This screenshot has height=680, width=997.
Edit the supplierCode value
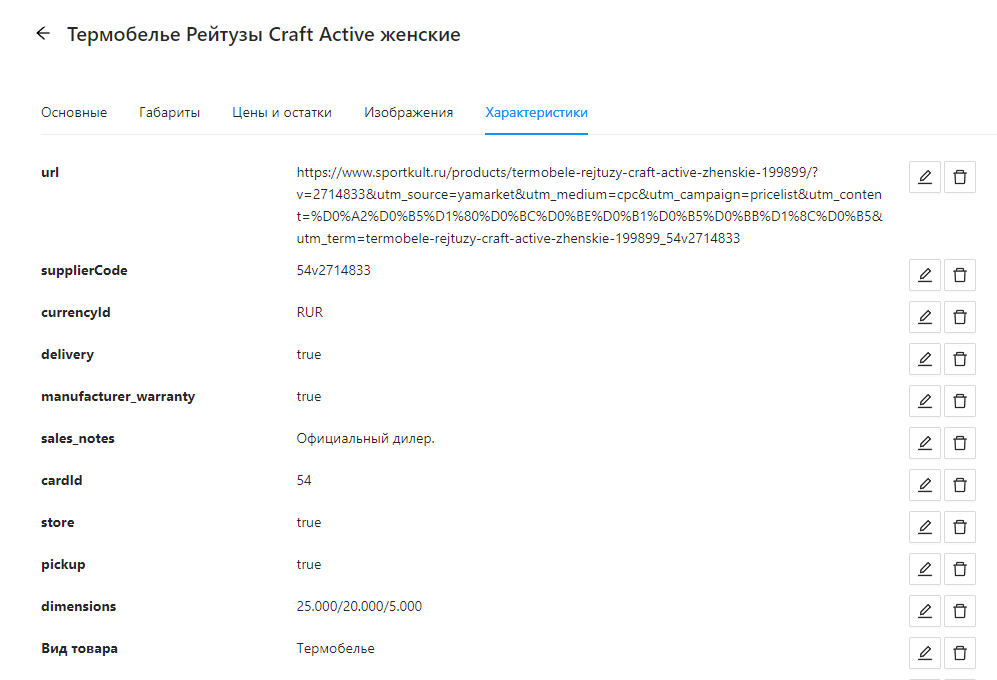[x=924, y=275]
